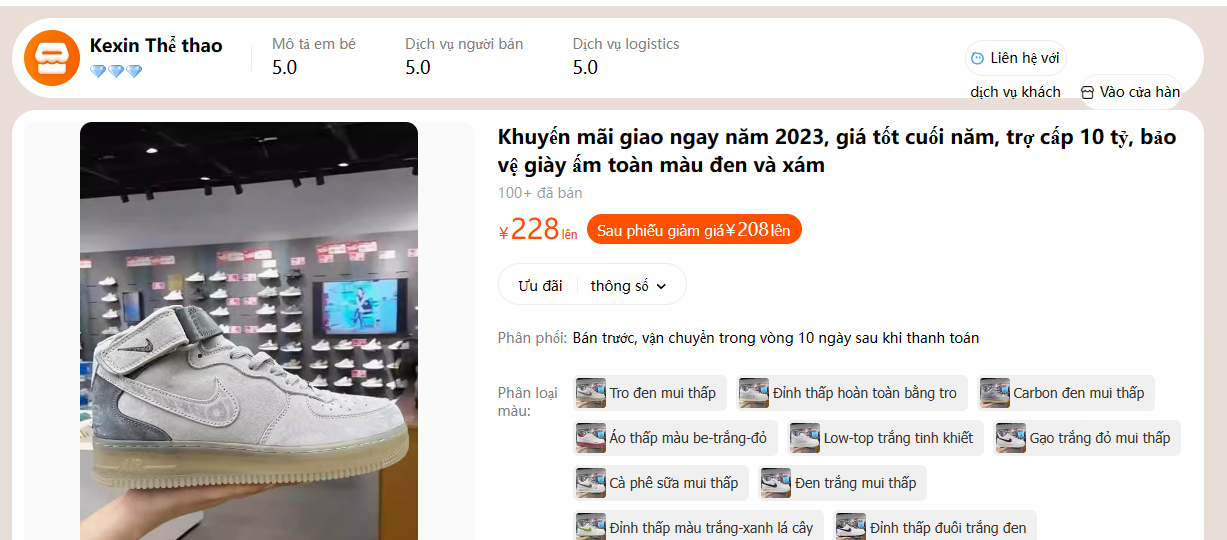Click the store icon beside Vào cửa hàng
This screenshot has width=1227, height=540.
[1087, 92]
